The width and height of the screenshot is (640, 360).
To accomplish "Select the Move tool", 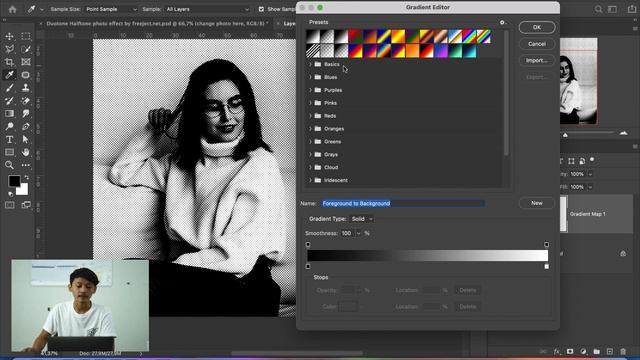I will (9, 36).
